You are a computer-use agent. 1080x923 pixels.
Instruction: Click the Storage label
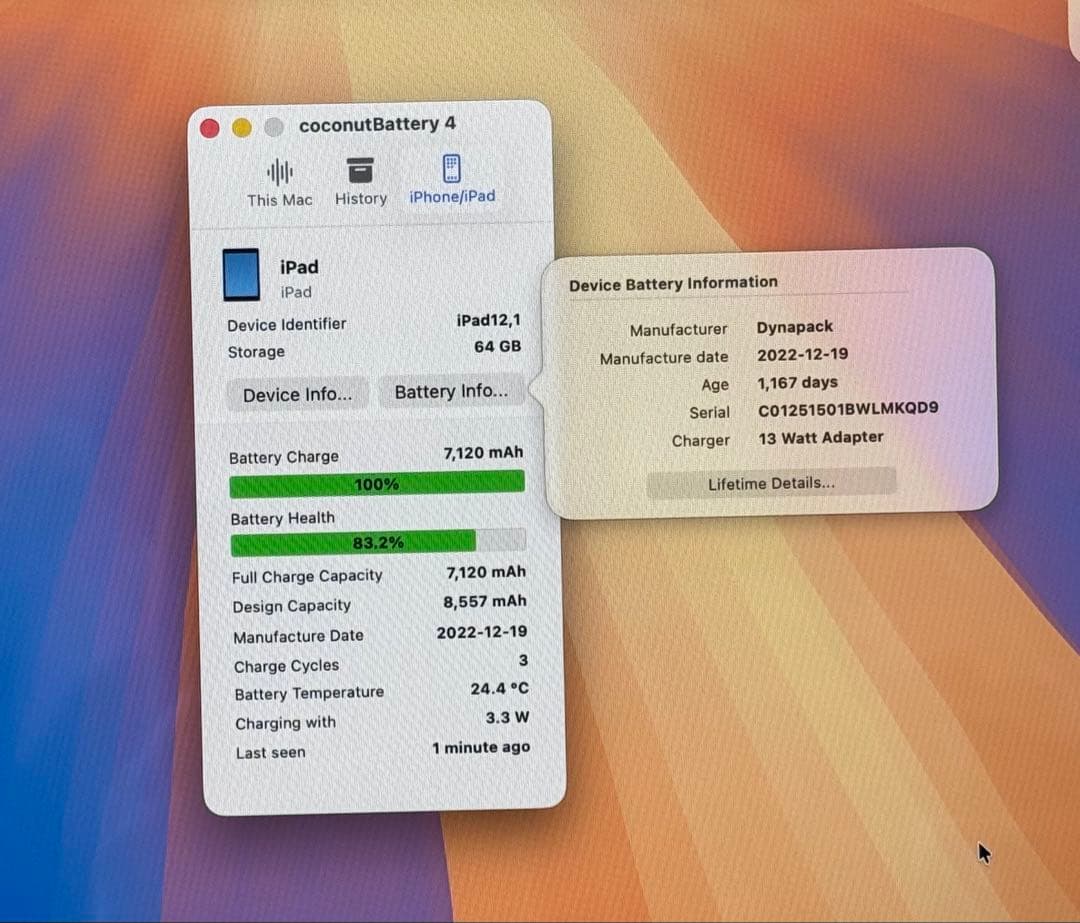click(x=256, y=352)
